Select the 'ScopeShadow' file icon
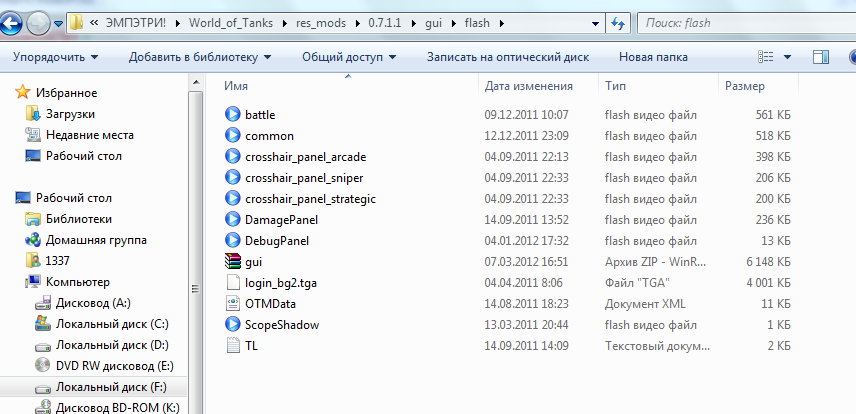 tap(233, 324)
